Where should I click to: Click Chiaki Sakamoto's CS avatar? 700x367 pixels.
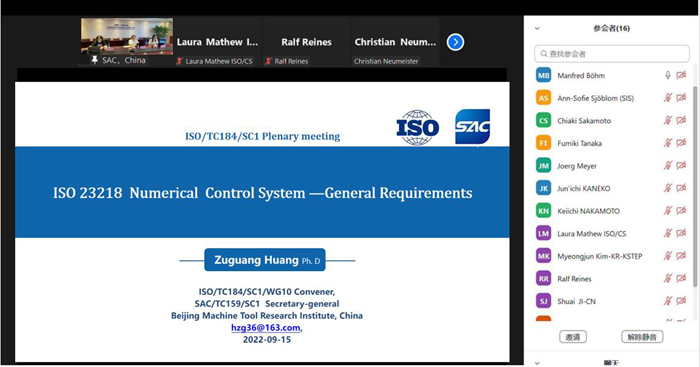coord(543,121)
